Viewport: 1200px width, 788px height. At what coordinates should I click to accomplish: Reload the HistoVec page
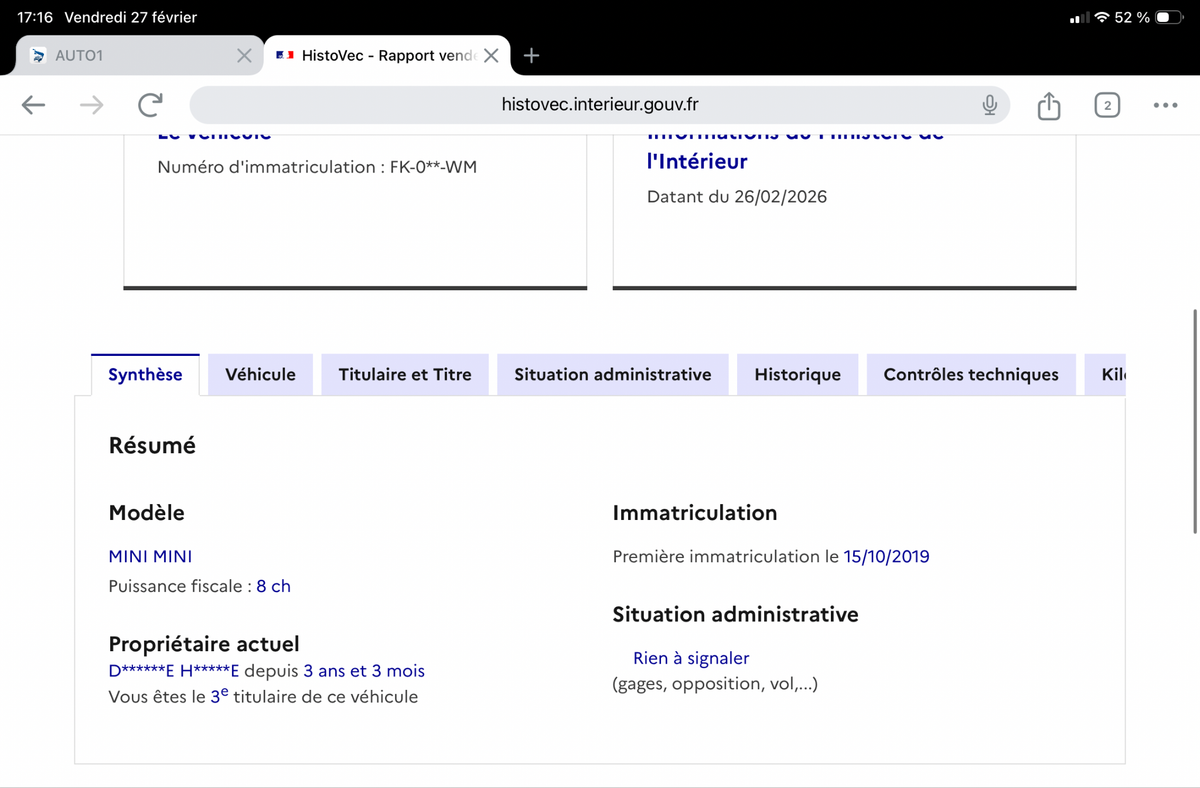(151, 105)
